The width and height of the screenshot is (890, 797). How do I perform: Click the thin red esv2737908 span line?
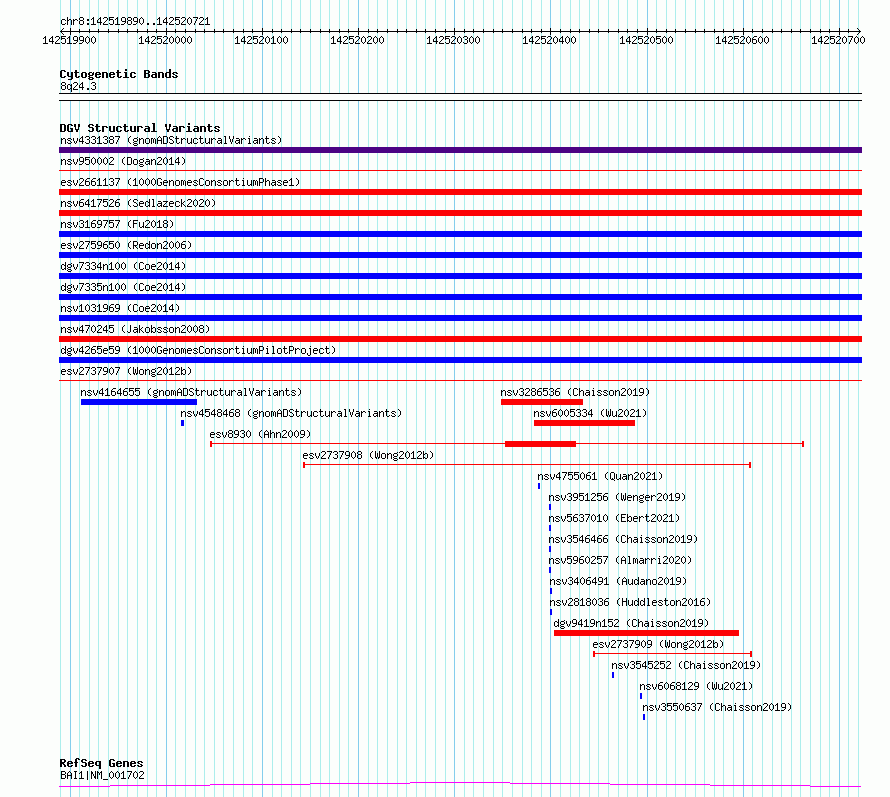pos(527,465)
